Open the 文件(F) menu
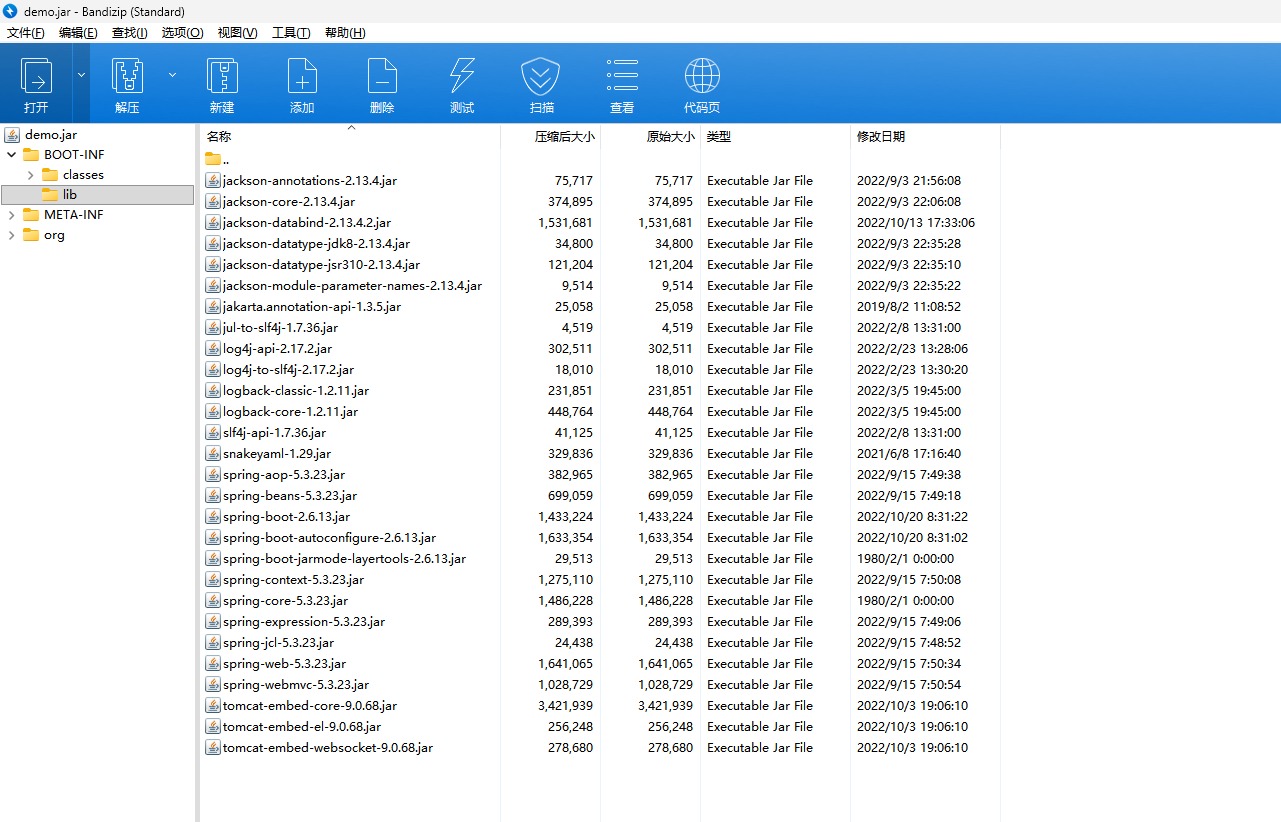 click(x=26, y=33)
